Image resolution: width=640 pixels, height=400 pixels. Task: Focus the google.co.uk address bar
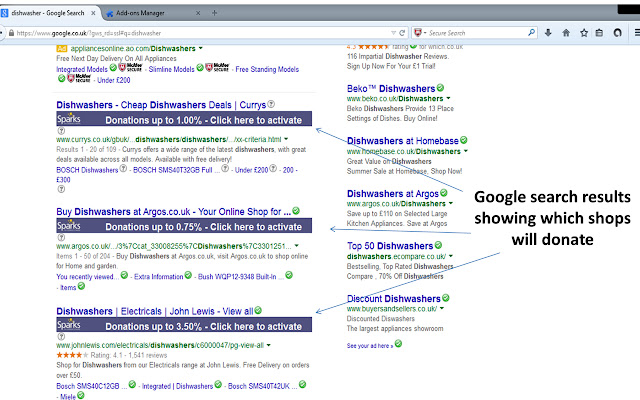tap(202, 33)
